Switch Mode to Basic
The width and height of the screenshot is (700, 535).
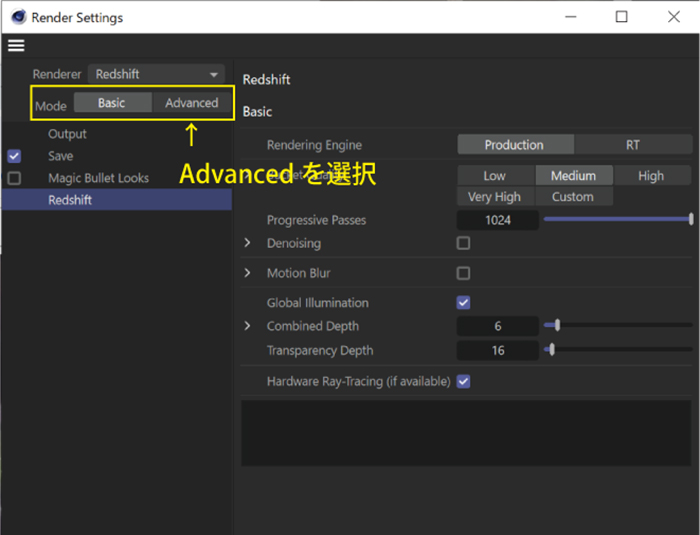coord(112,103)
